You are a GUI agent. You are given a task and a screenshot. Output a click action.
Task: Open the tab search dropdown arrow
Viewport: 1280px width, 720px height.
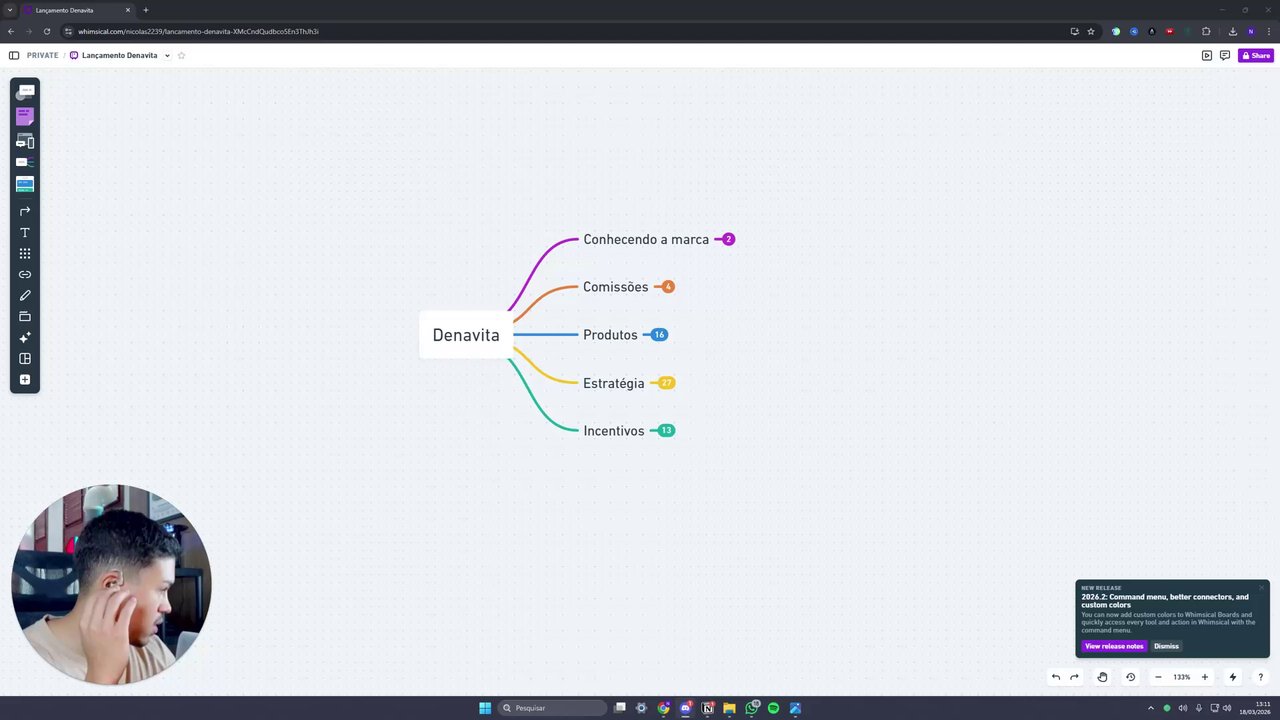click(9, 10)
